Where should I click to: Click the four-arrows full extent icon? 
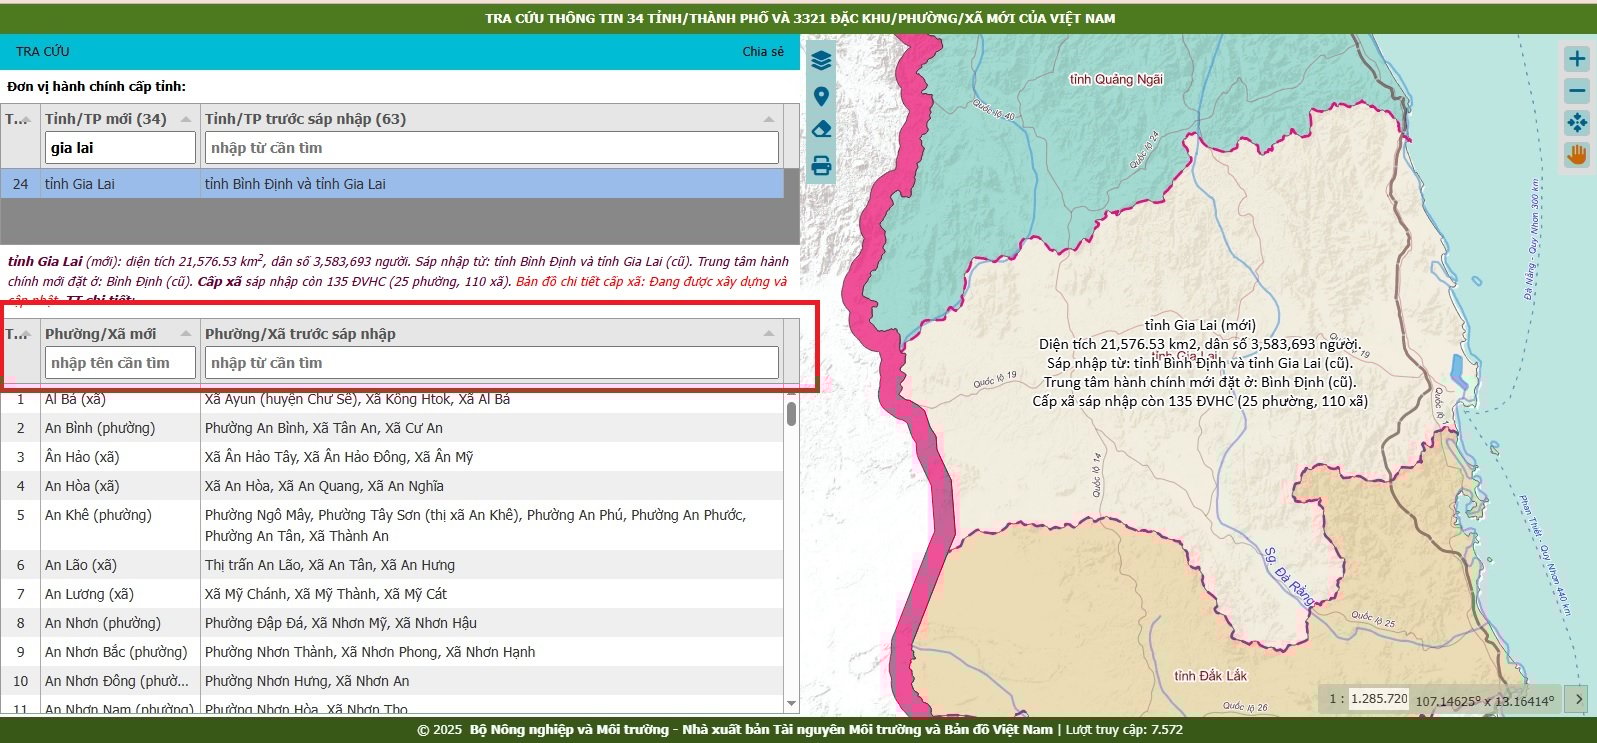click(1577, 123)
